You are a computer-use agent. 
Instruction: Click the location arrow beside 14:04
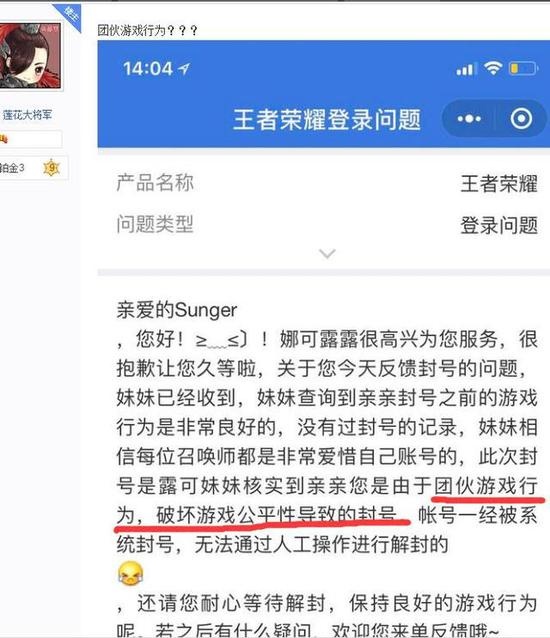click(184, 69)
